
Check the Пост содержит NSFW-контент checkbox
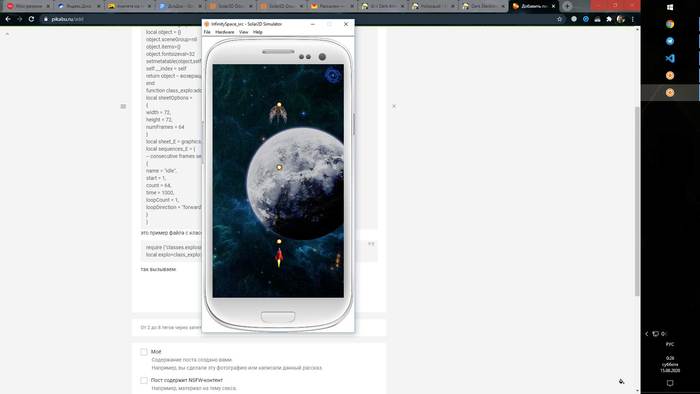click(x=144, y=380)
